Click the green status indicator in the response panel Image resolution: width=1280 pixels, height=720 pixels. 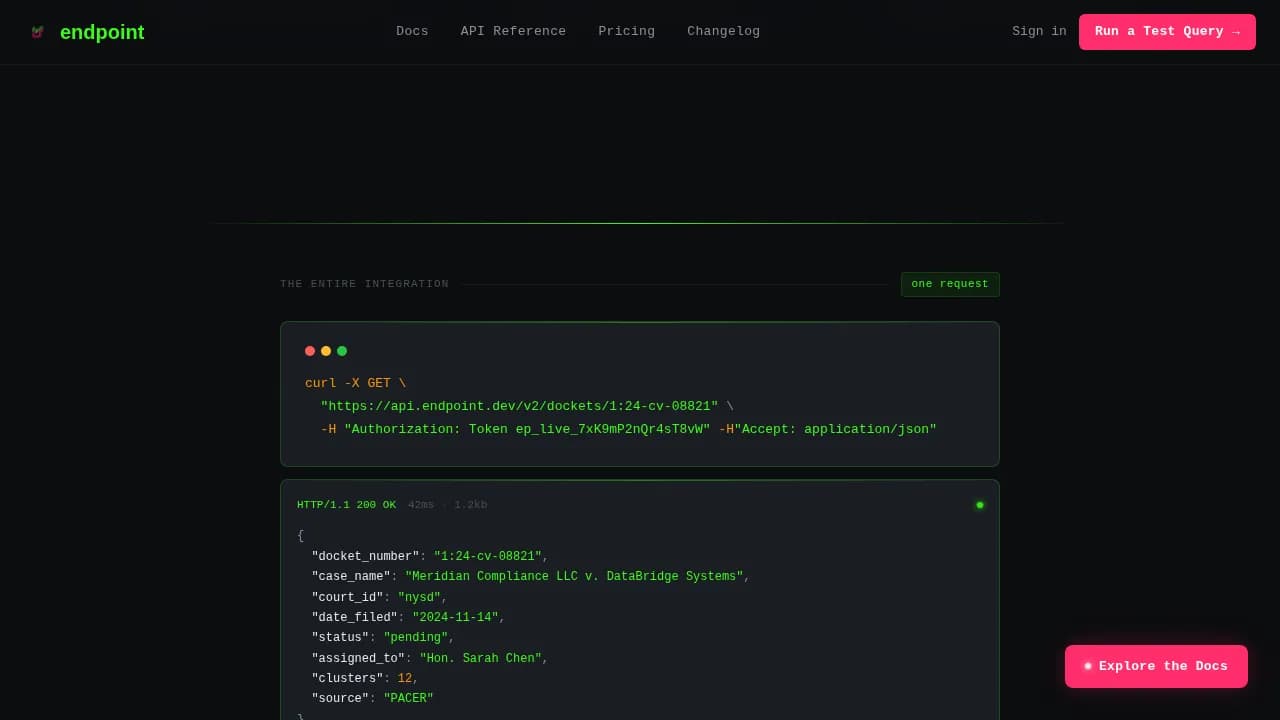pos(980,505)
